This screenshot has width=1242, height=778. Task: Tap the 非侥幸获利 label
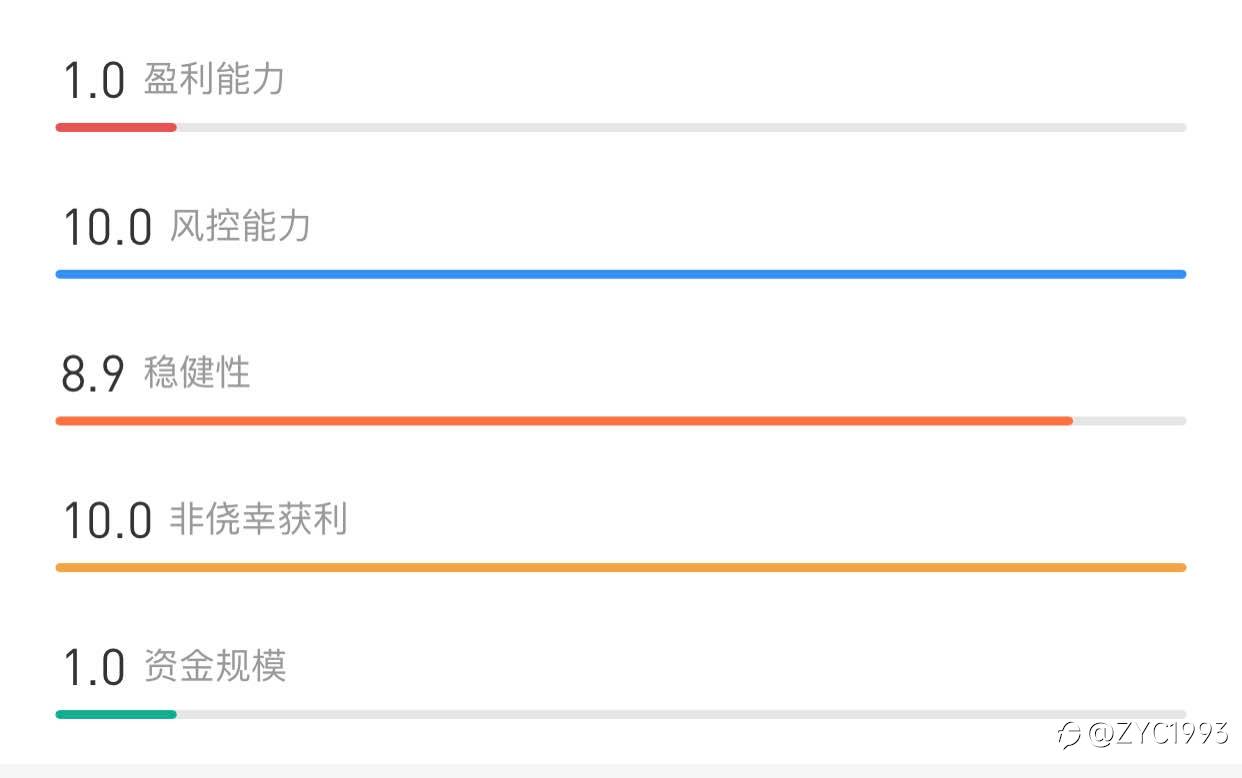(x=258, y=520)
